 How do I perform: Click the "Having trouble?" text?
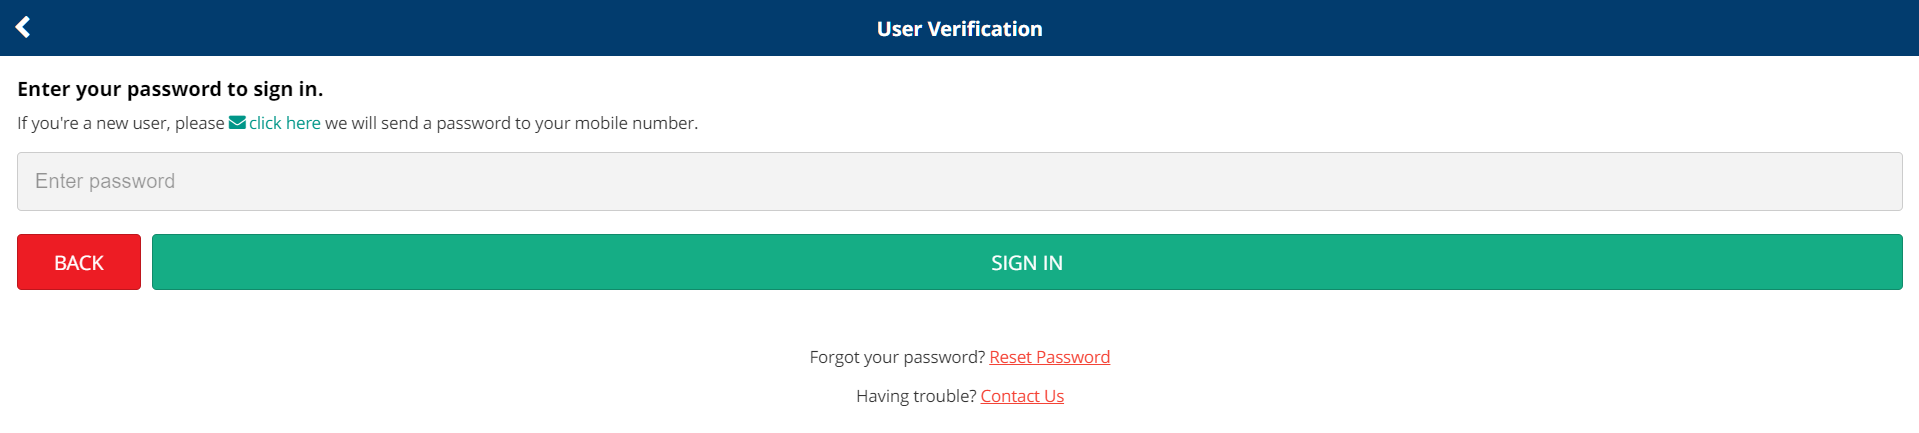pyautogui.click(x=916, y=396)
